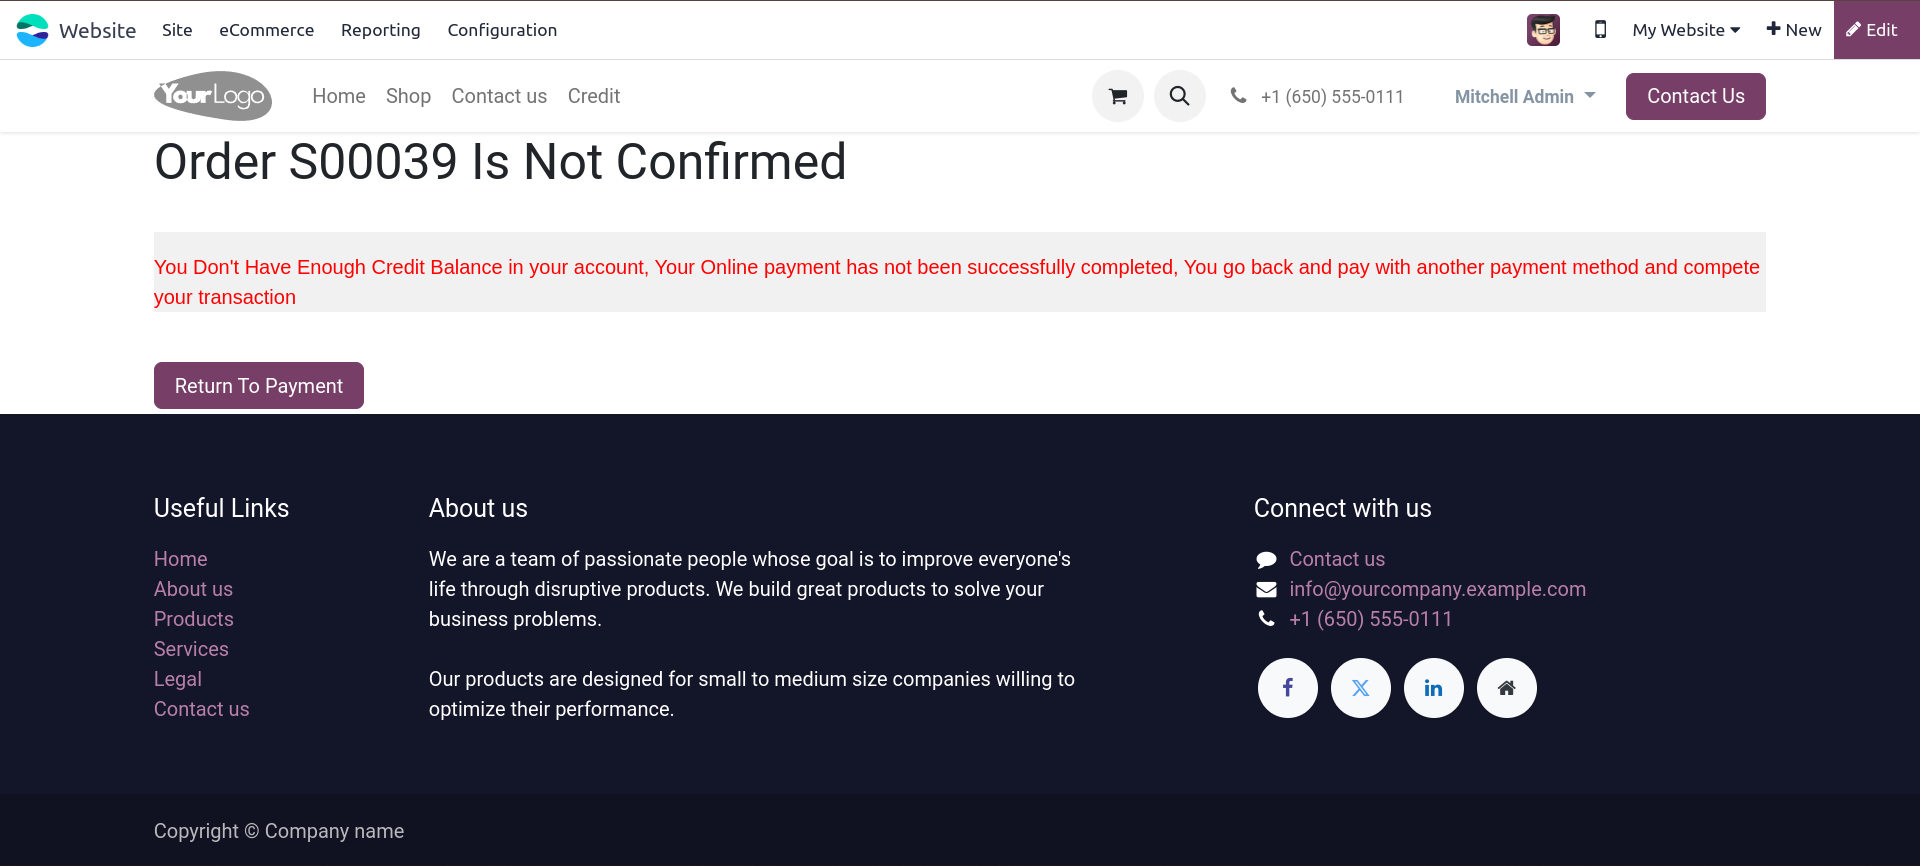1920x866 pixels.
Task: Click the Odoo Website app icon
Action: click(x=32, y=30)
